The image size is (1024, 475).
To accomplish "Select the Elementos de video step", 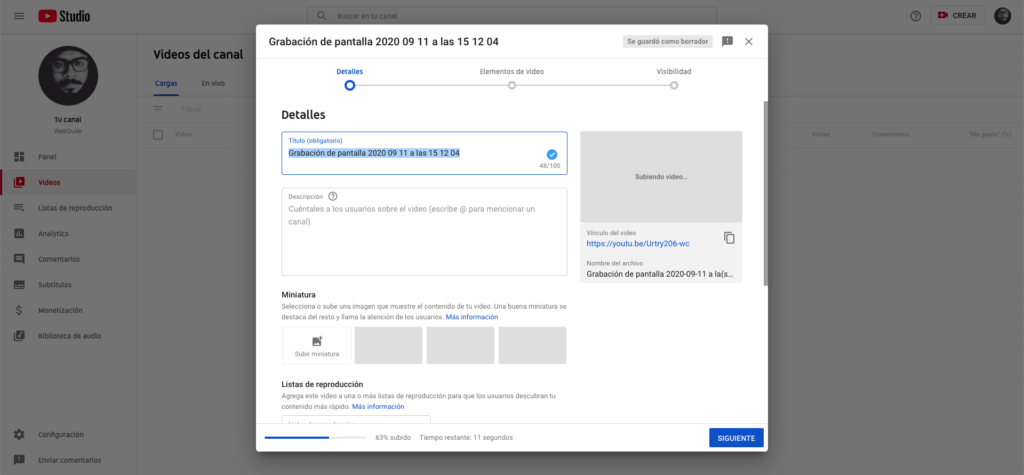I will coord(512,85).
